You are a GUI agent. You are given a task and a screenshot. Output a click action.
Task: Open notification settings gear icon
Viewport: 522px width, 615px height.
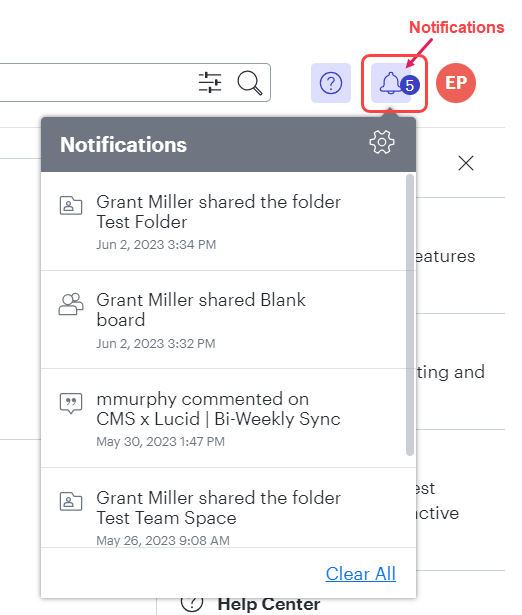[382, 142]
